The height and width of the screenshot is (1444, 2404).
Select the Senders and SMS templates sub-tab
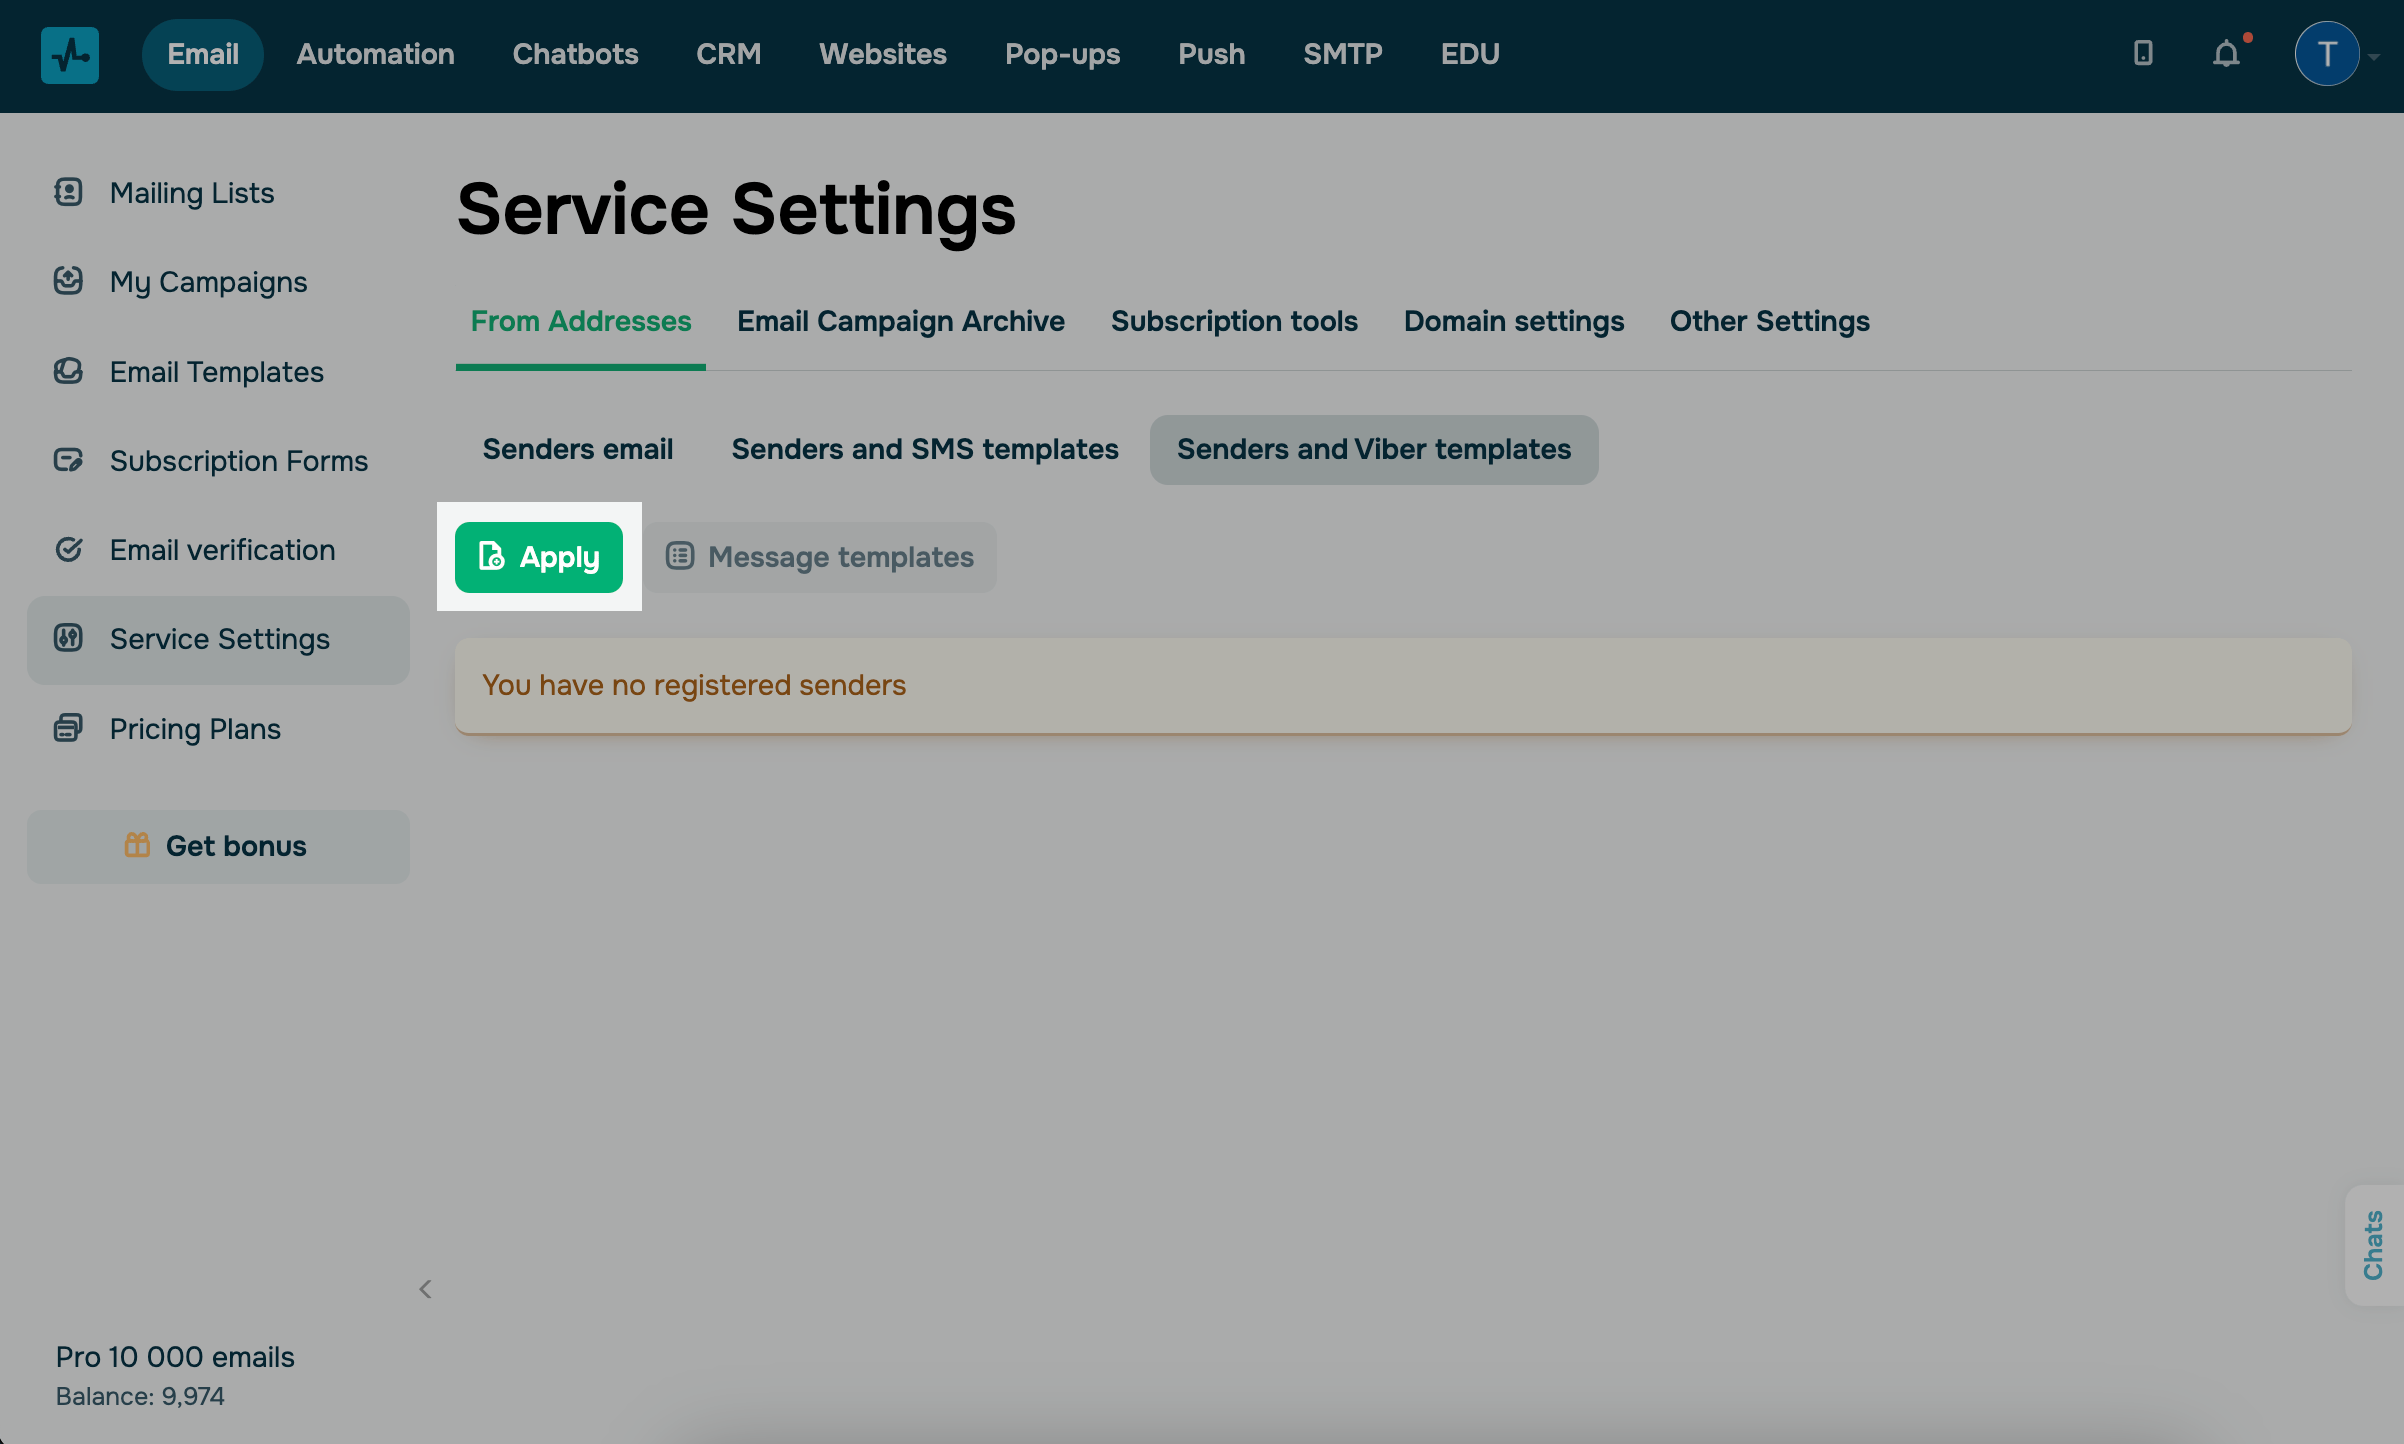[x=924, y=450]
